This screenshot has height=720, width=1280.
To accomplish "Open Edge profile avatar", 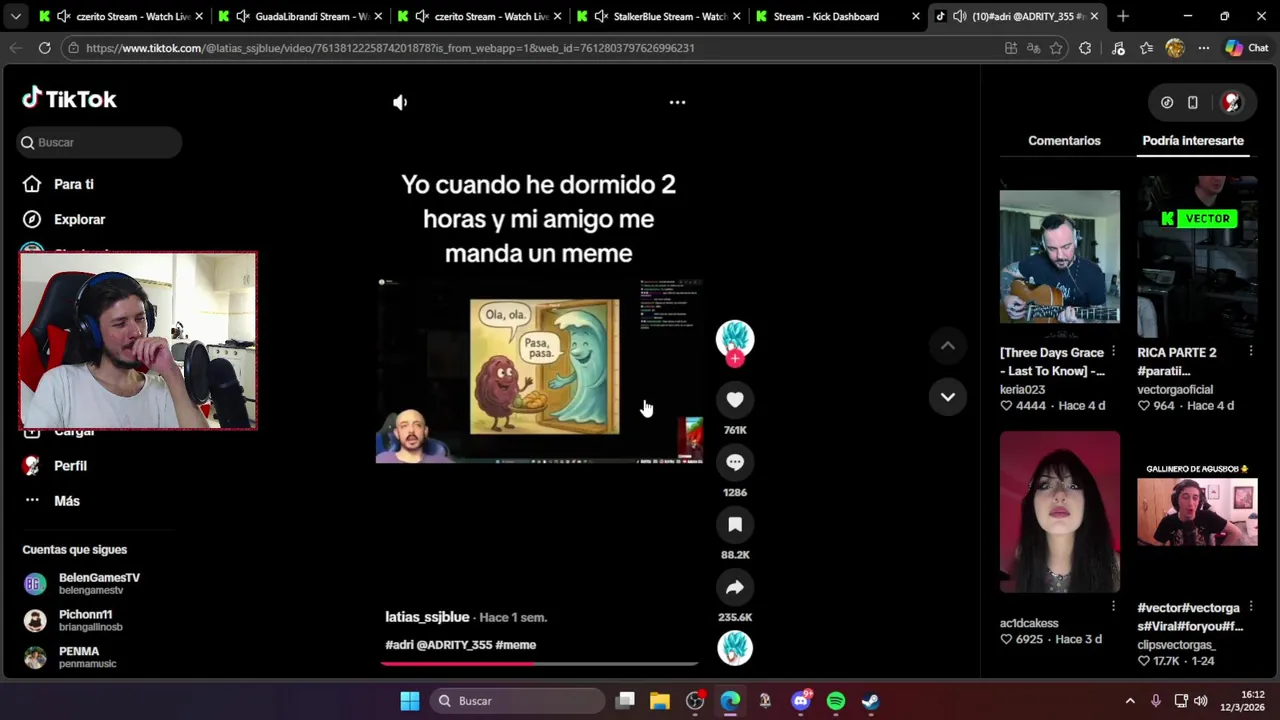I will pyautogui.click(x=1175, y=48).
